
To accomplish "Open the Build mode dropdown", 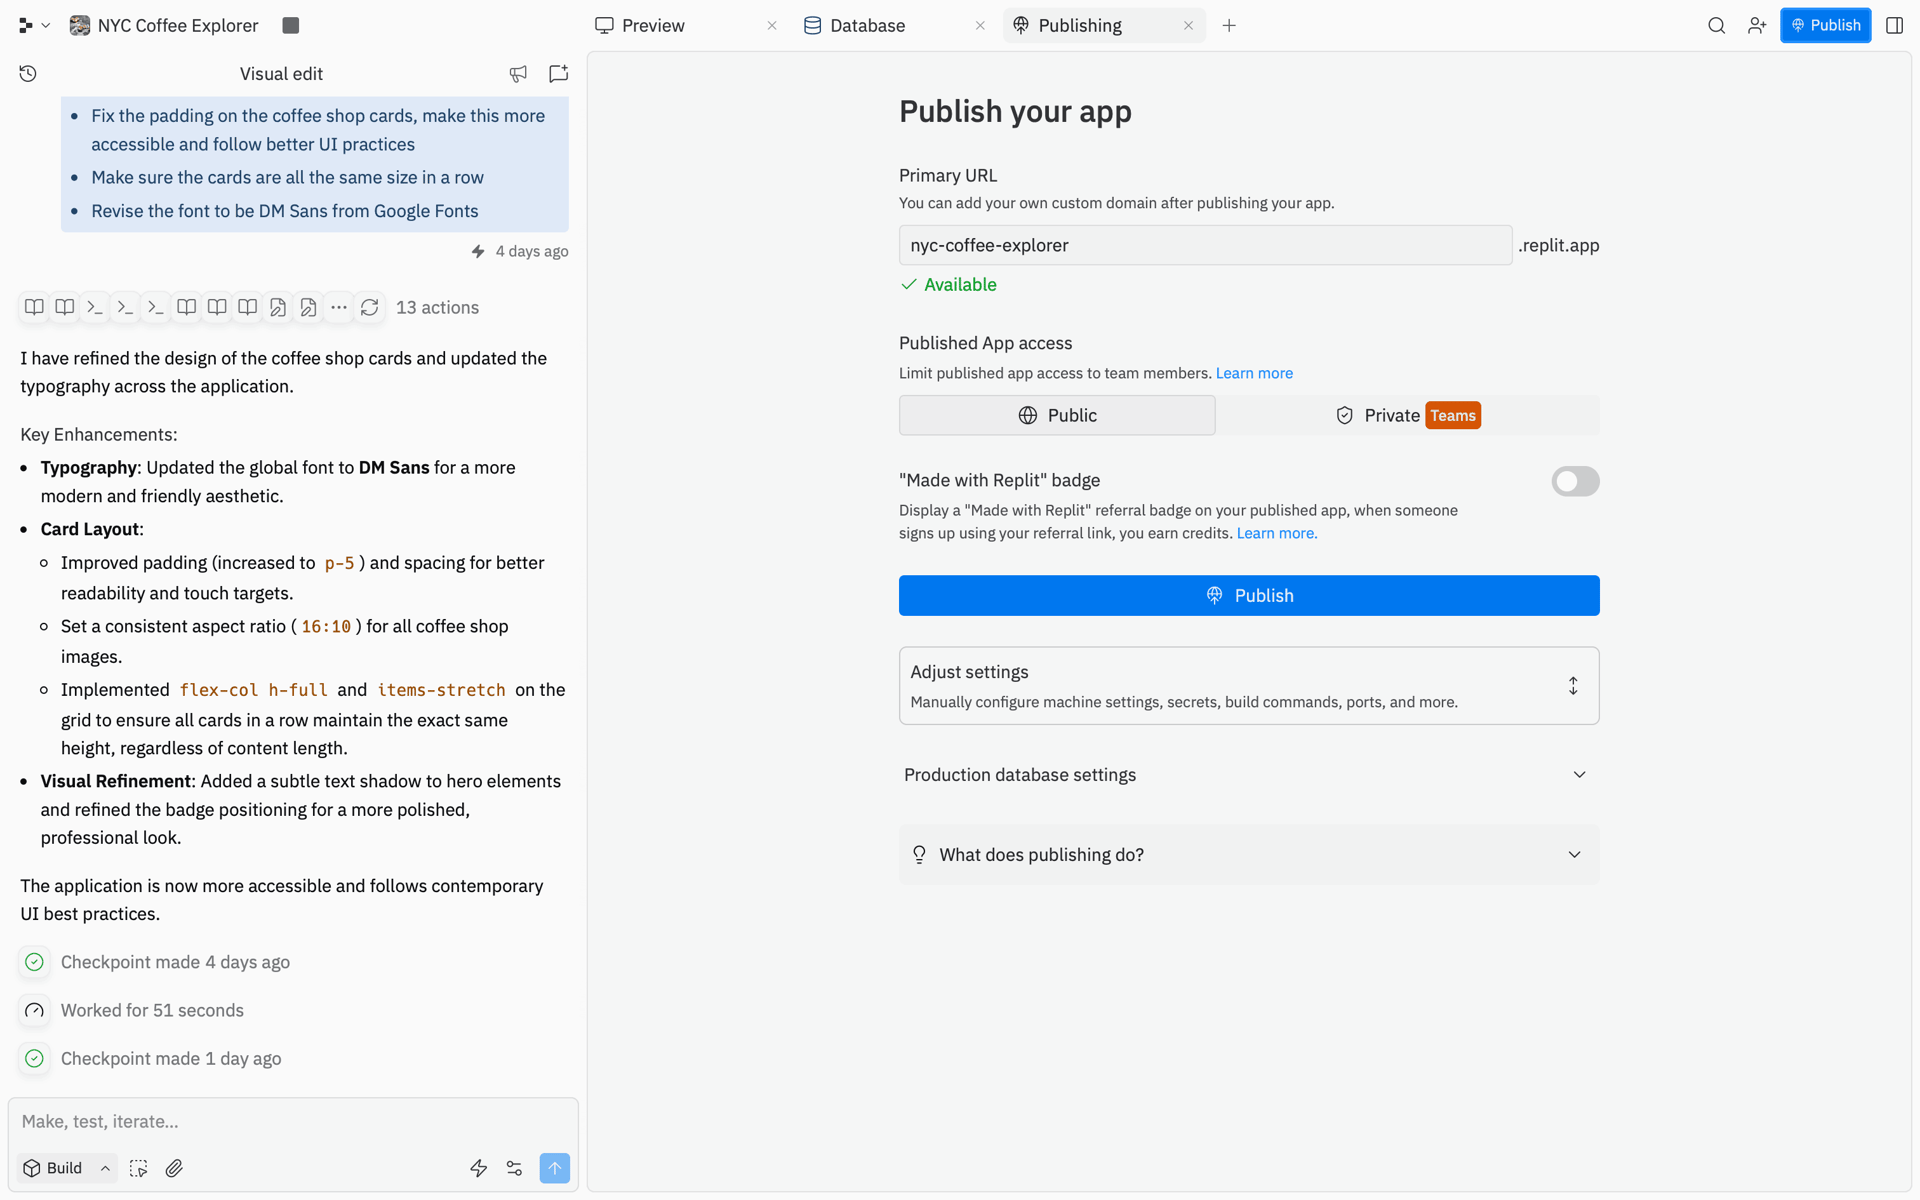I will [x=67, y=1168].
